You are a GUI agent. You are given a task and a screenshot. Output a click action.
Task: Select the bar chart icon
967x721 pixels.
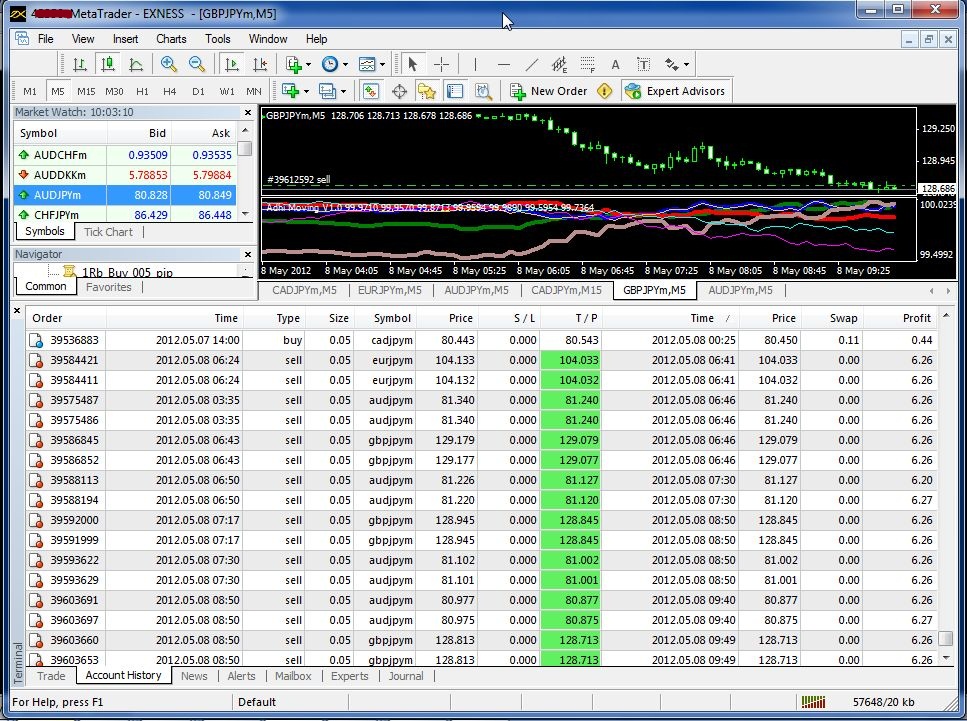pyautogui.click(x=80, y=64)
